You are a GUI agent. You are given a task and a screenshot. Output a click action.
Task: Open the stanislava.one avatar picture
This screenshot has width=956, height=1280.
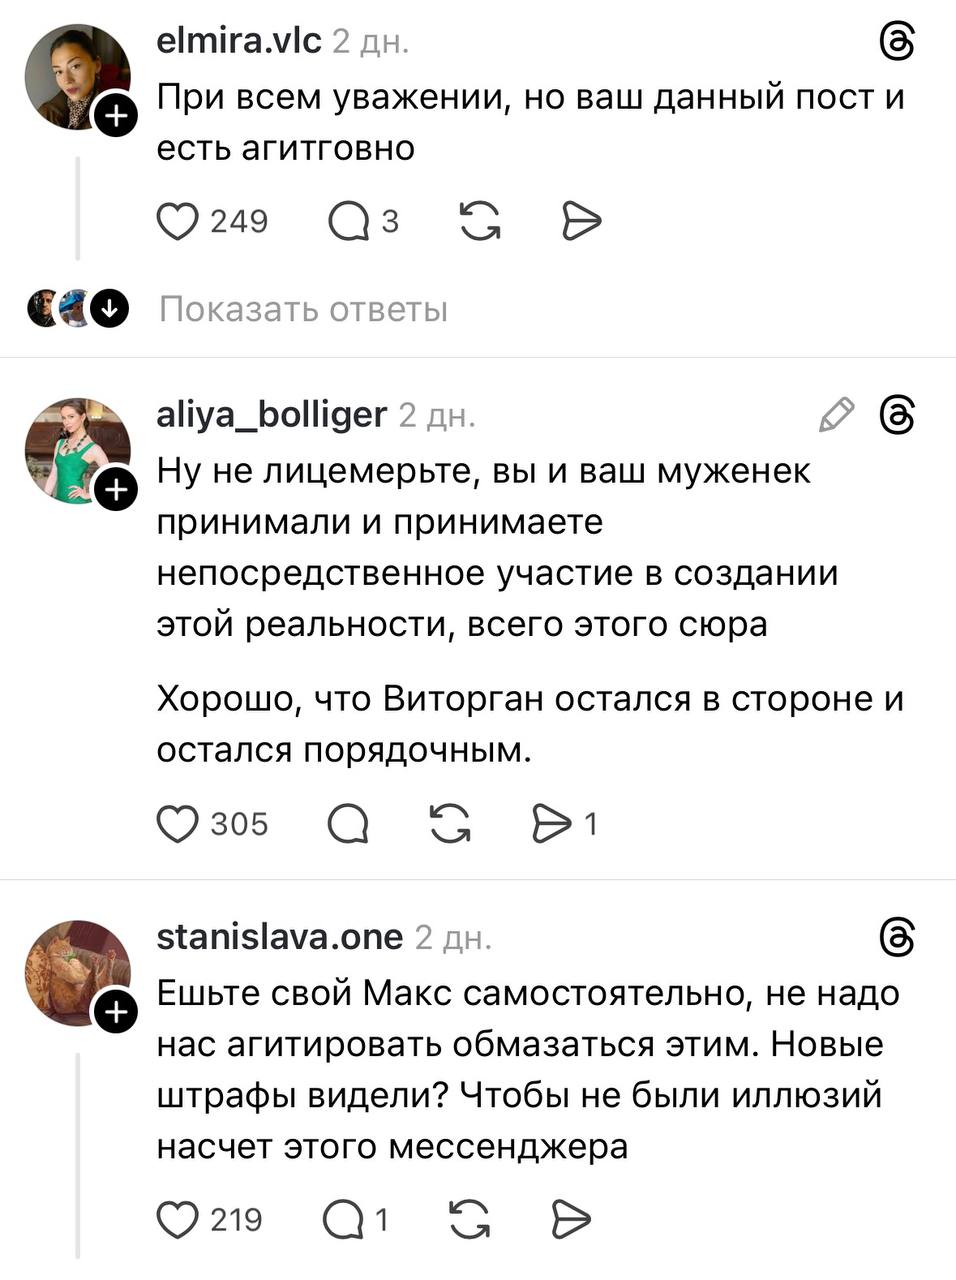pyautogui.click(x=76, y=971)
